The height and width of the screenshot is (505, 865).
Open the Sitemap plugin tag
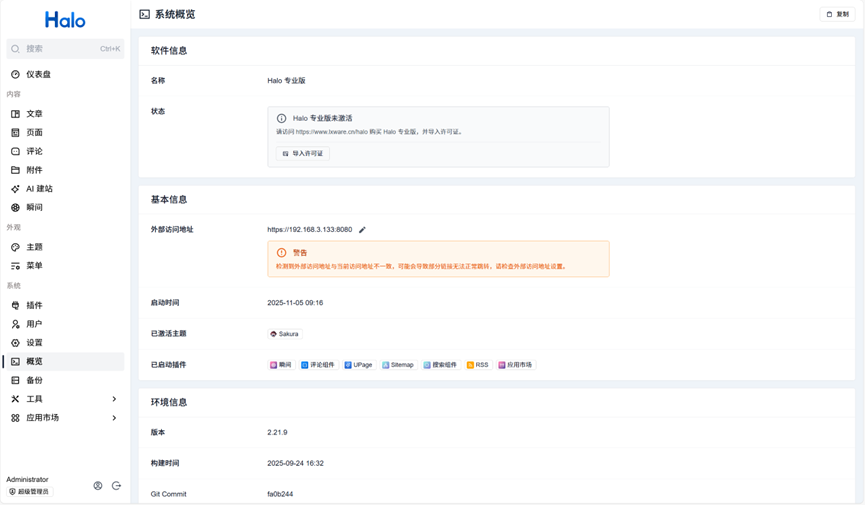coord(398,365)
